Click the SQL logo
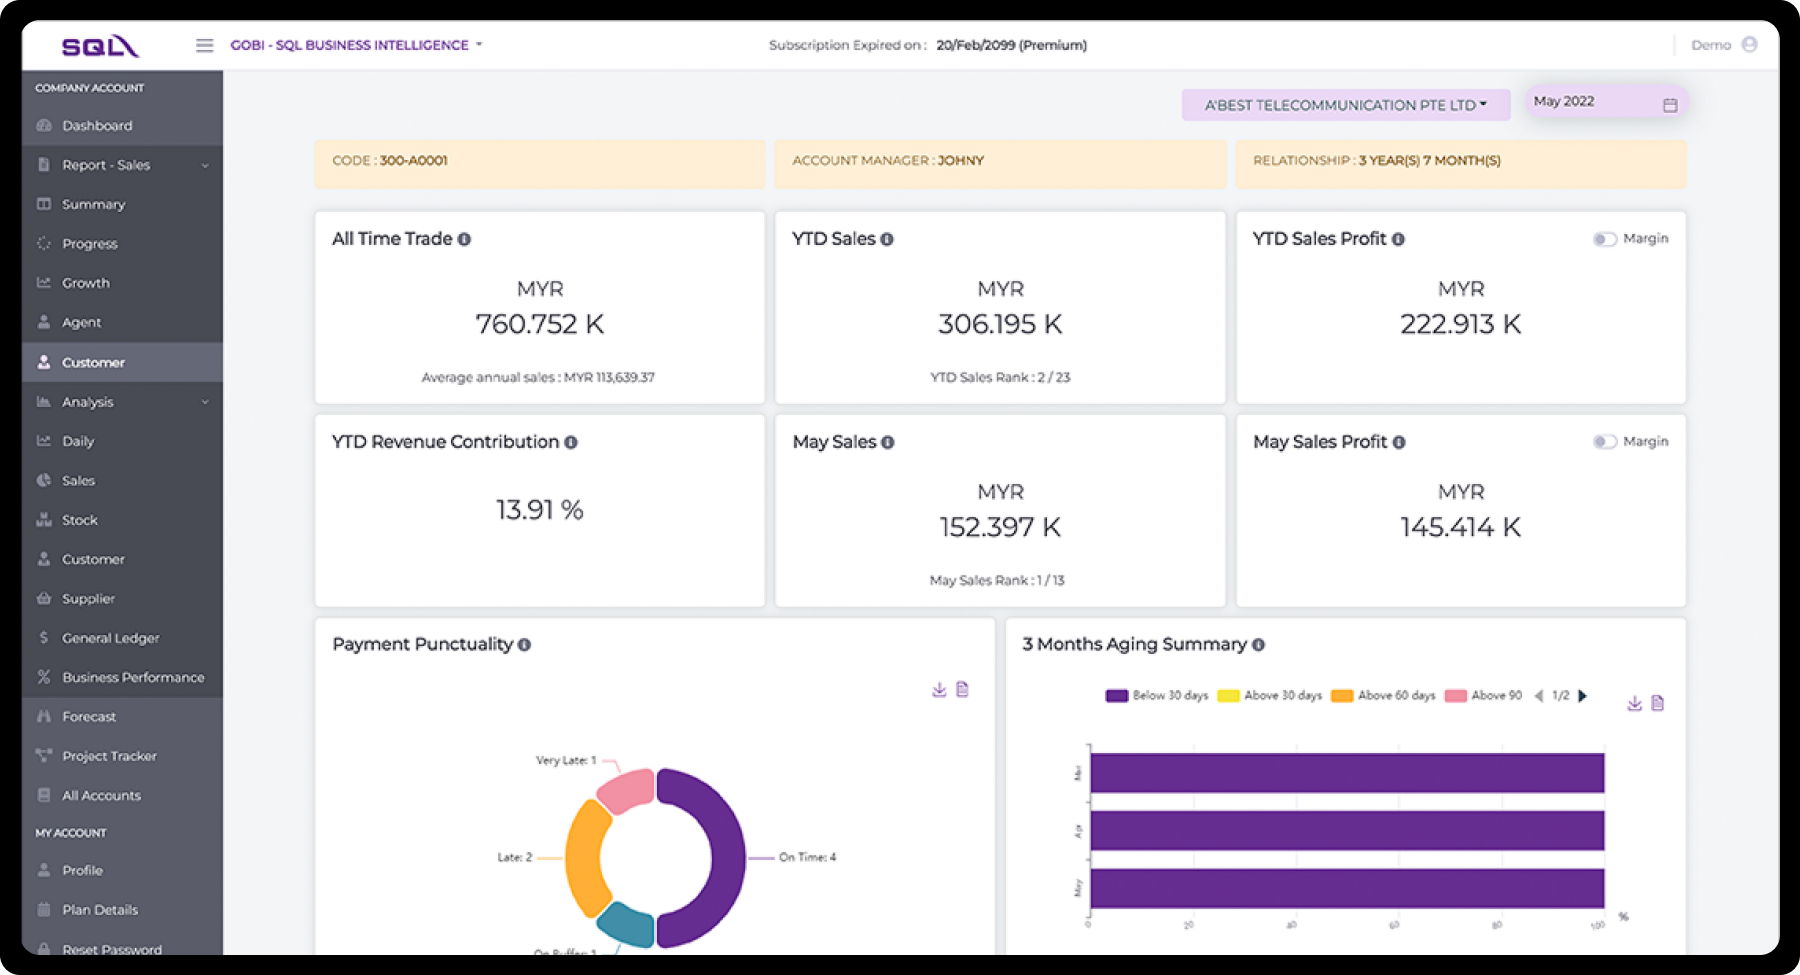Image resolution: width=1800 pixels, height=975 pixels. pyautogui.click(x=100, y=46)
